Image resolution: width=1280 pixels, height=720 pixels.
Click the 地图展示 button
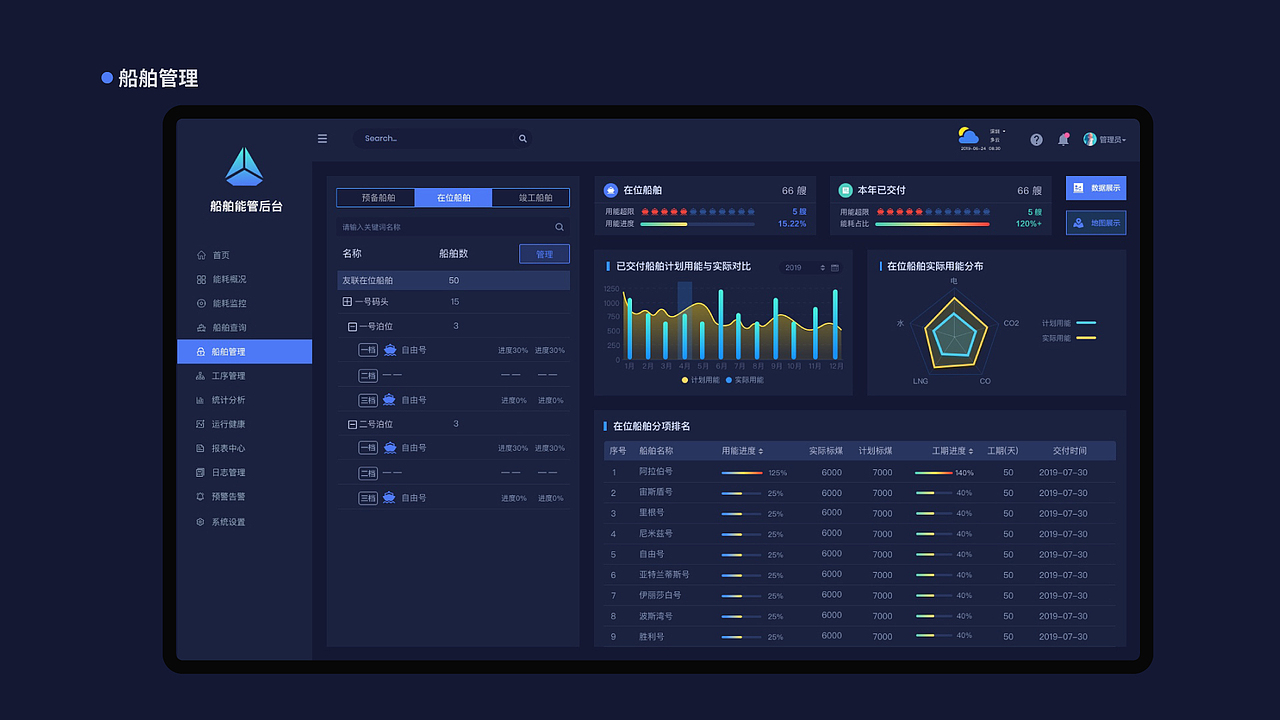click(1096, 223)
